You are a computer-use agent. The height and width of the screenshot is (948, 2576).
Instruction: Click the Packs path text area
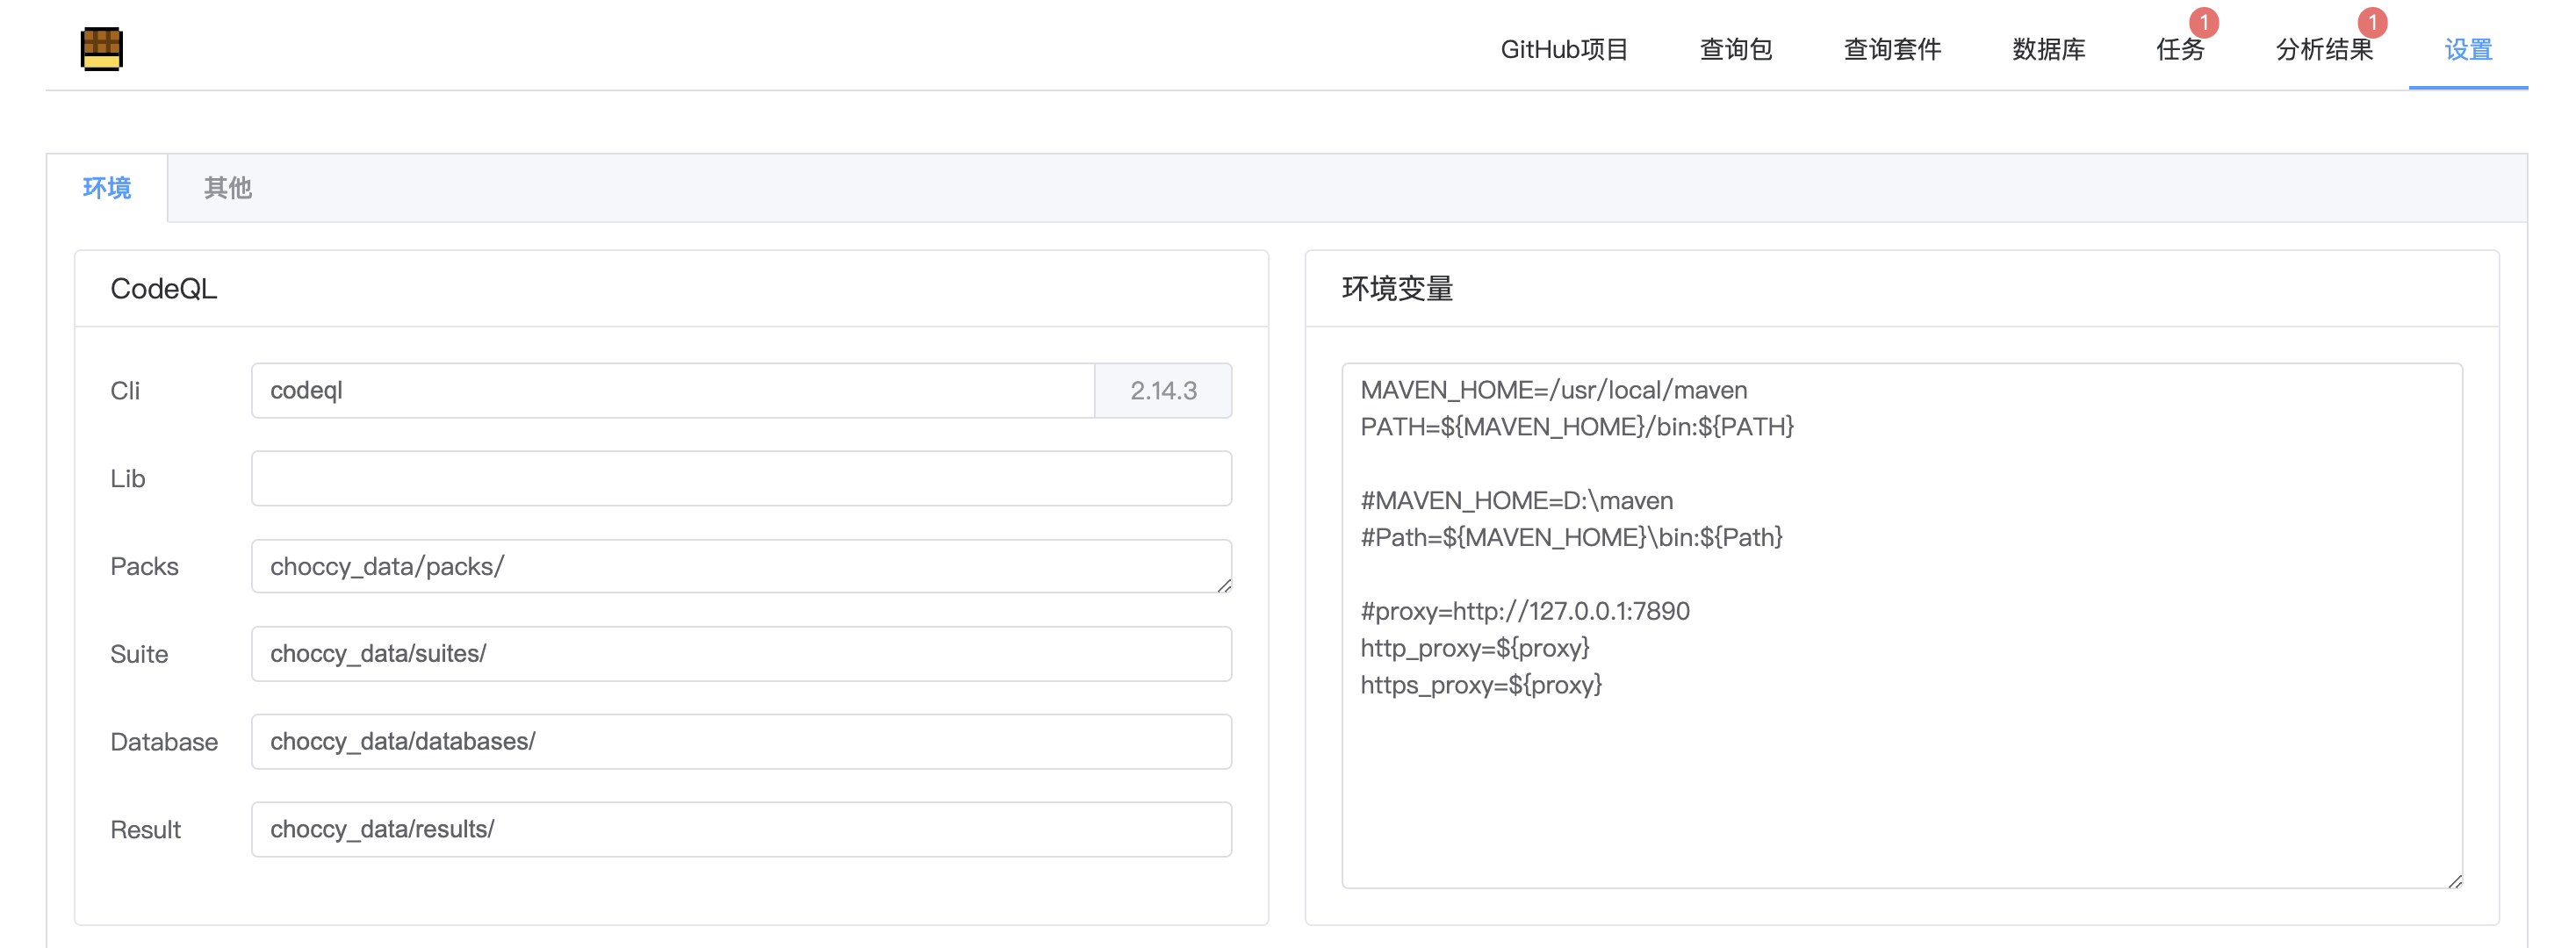[740, 566]
